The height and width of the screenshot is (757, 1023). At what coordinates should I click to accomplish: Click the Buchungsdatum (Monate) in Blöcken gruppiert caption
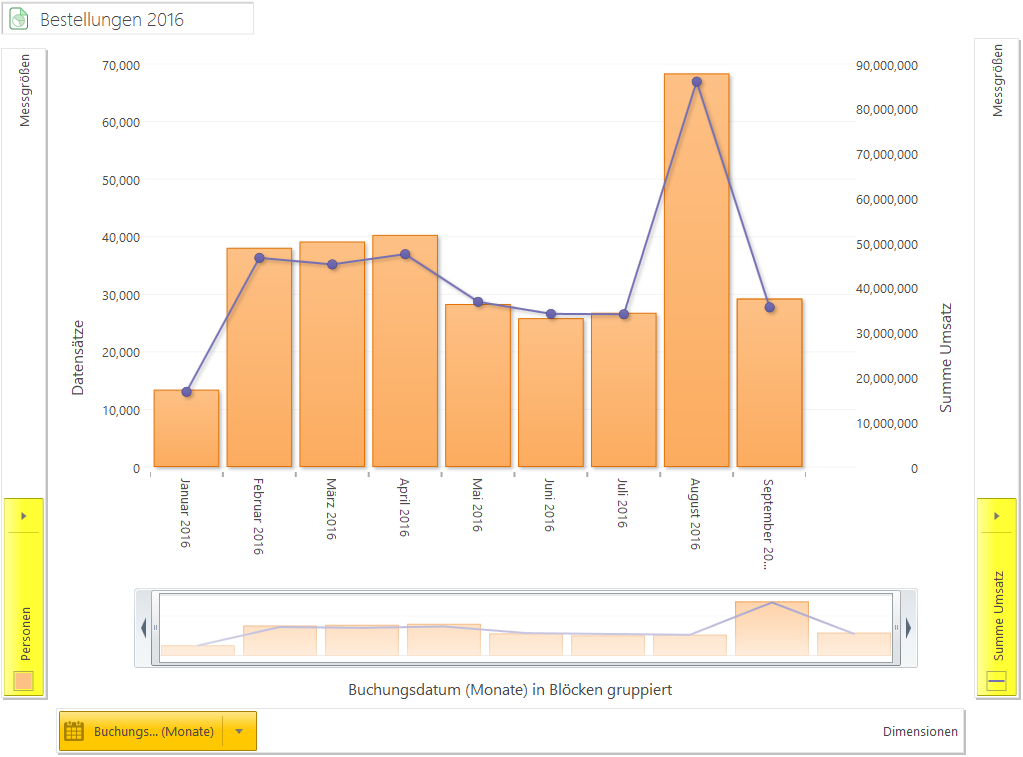510,690
